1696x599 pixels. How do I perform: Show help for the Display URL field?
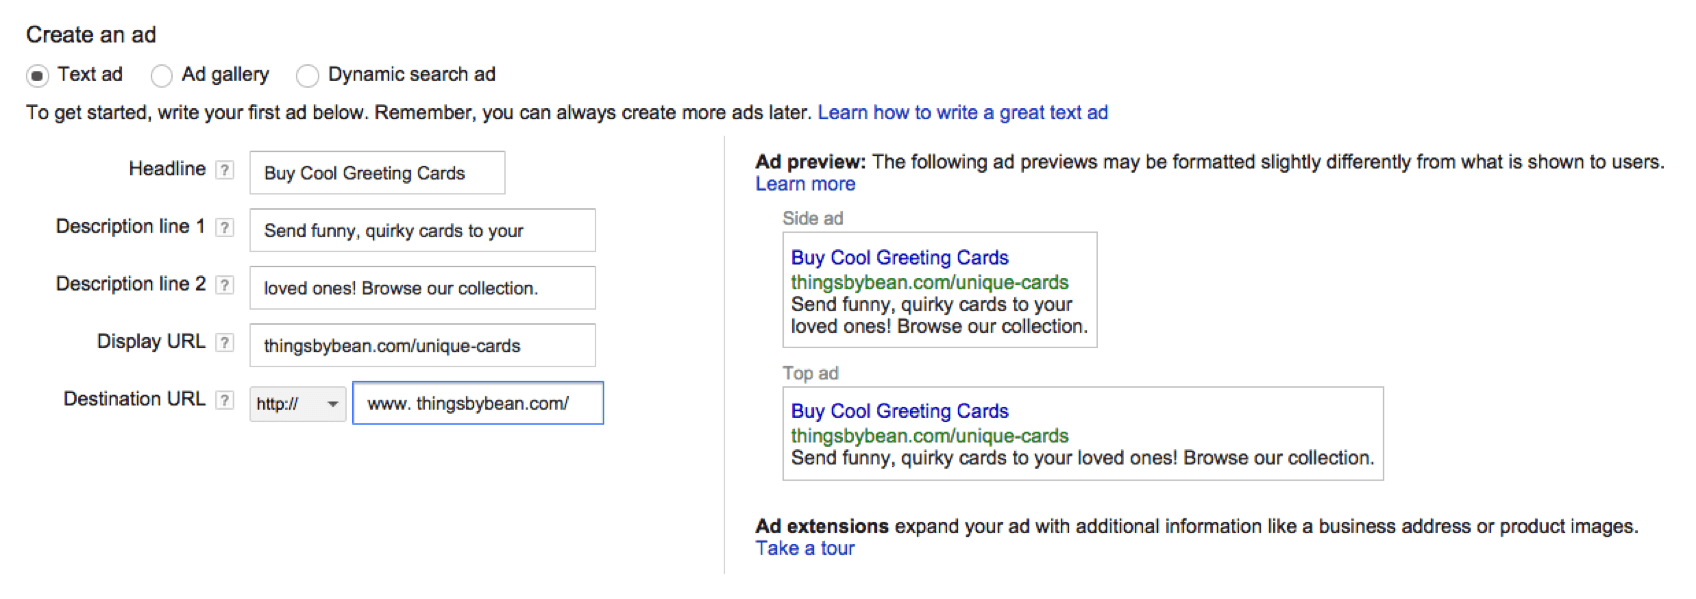tap(225, 343)
